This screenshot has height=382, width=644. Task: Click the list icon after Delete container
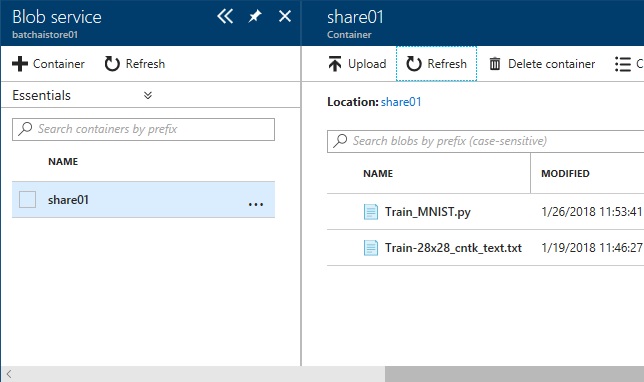click(623, 64)
